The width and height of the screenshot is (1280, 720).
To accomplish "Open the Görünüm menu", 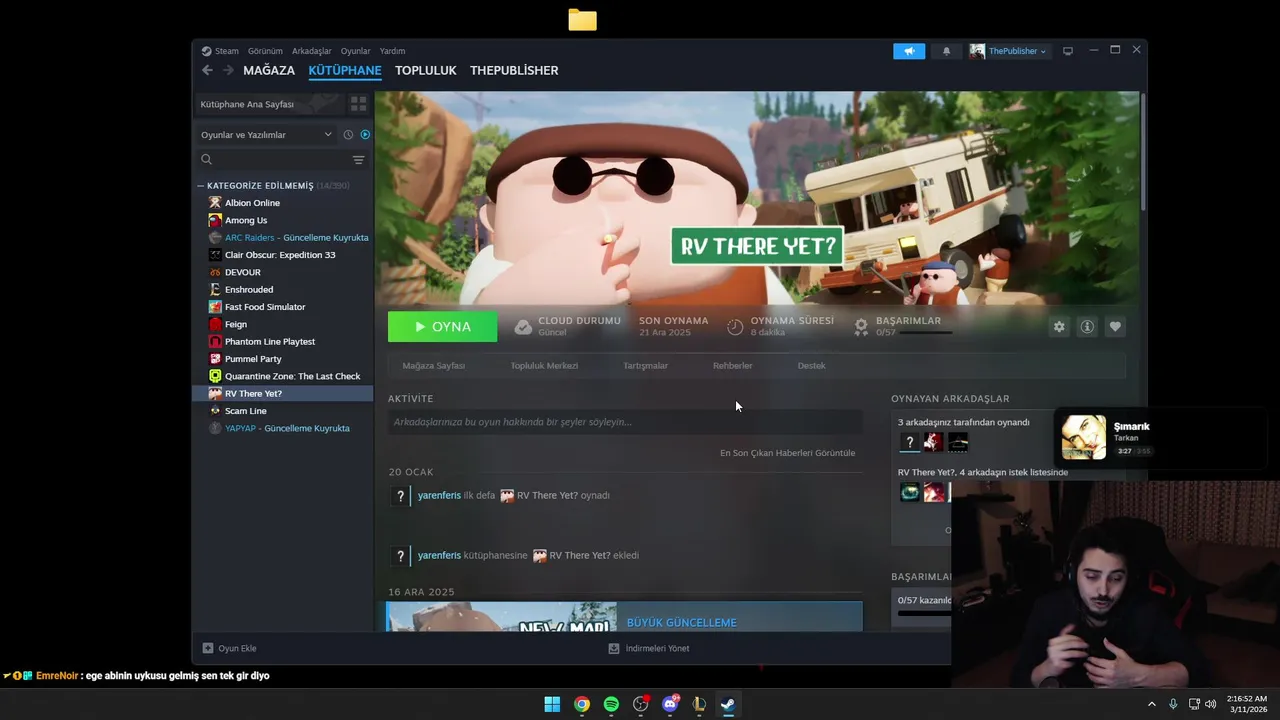I will coord(265,51).
